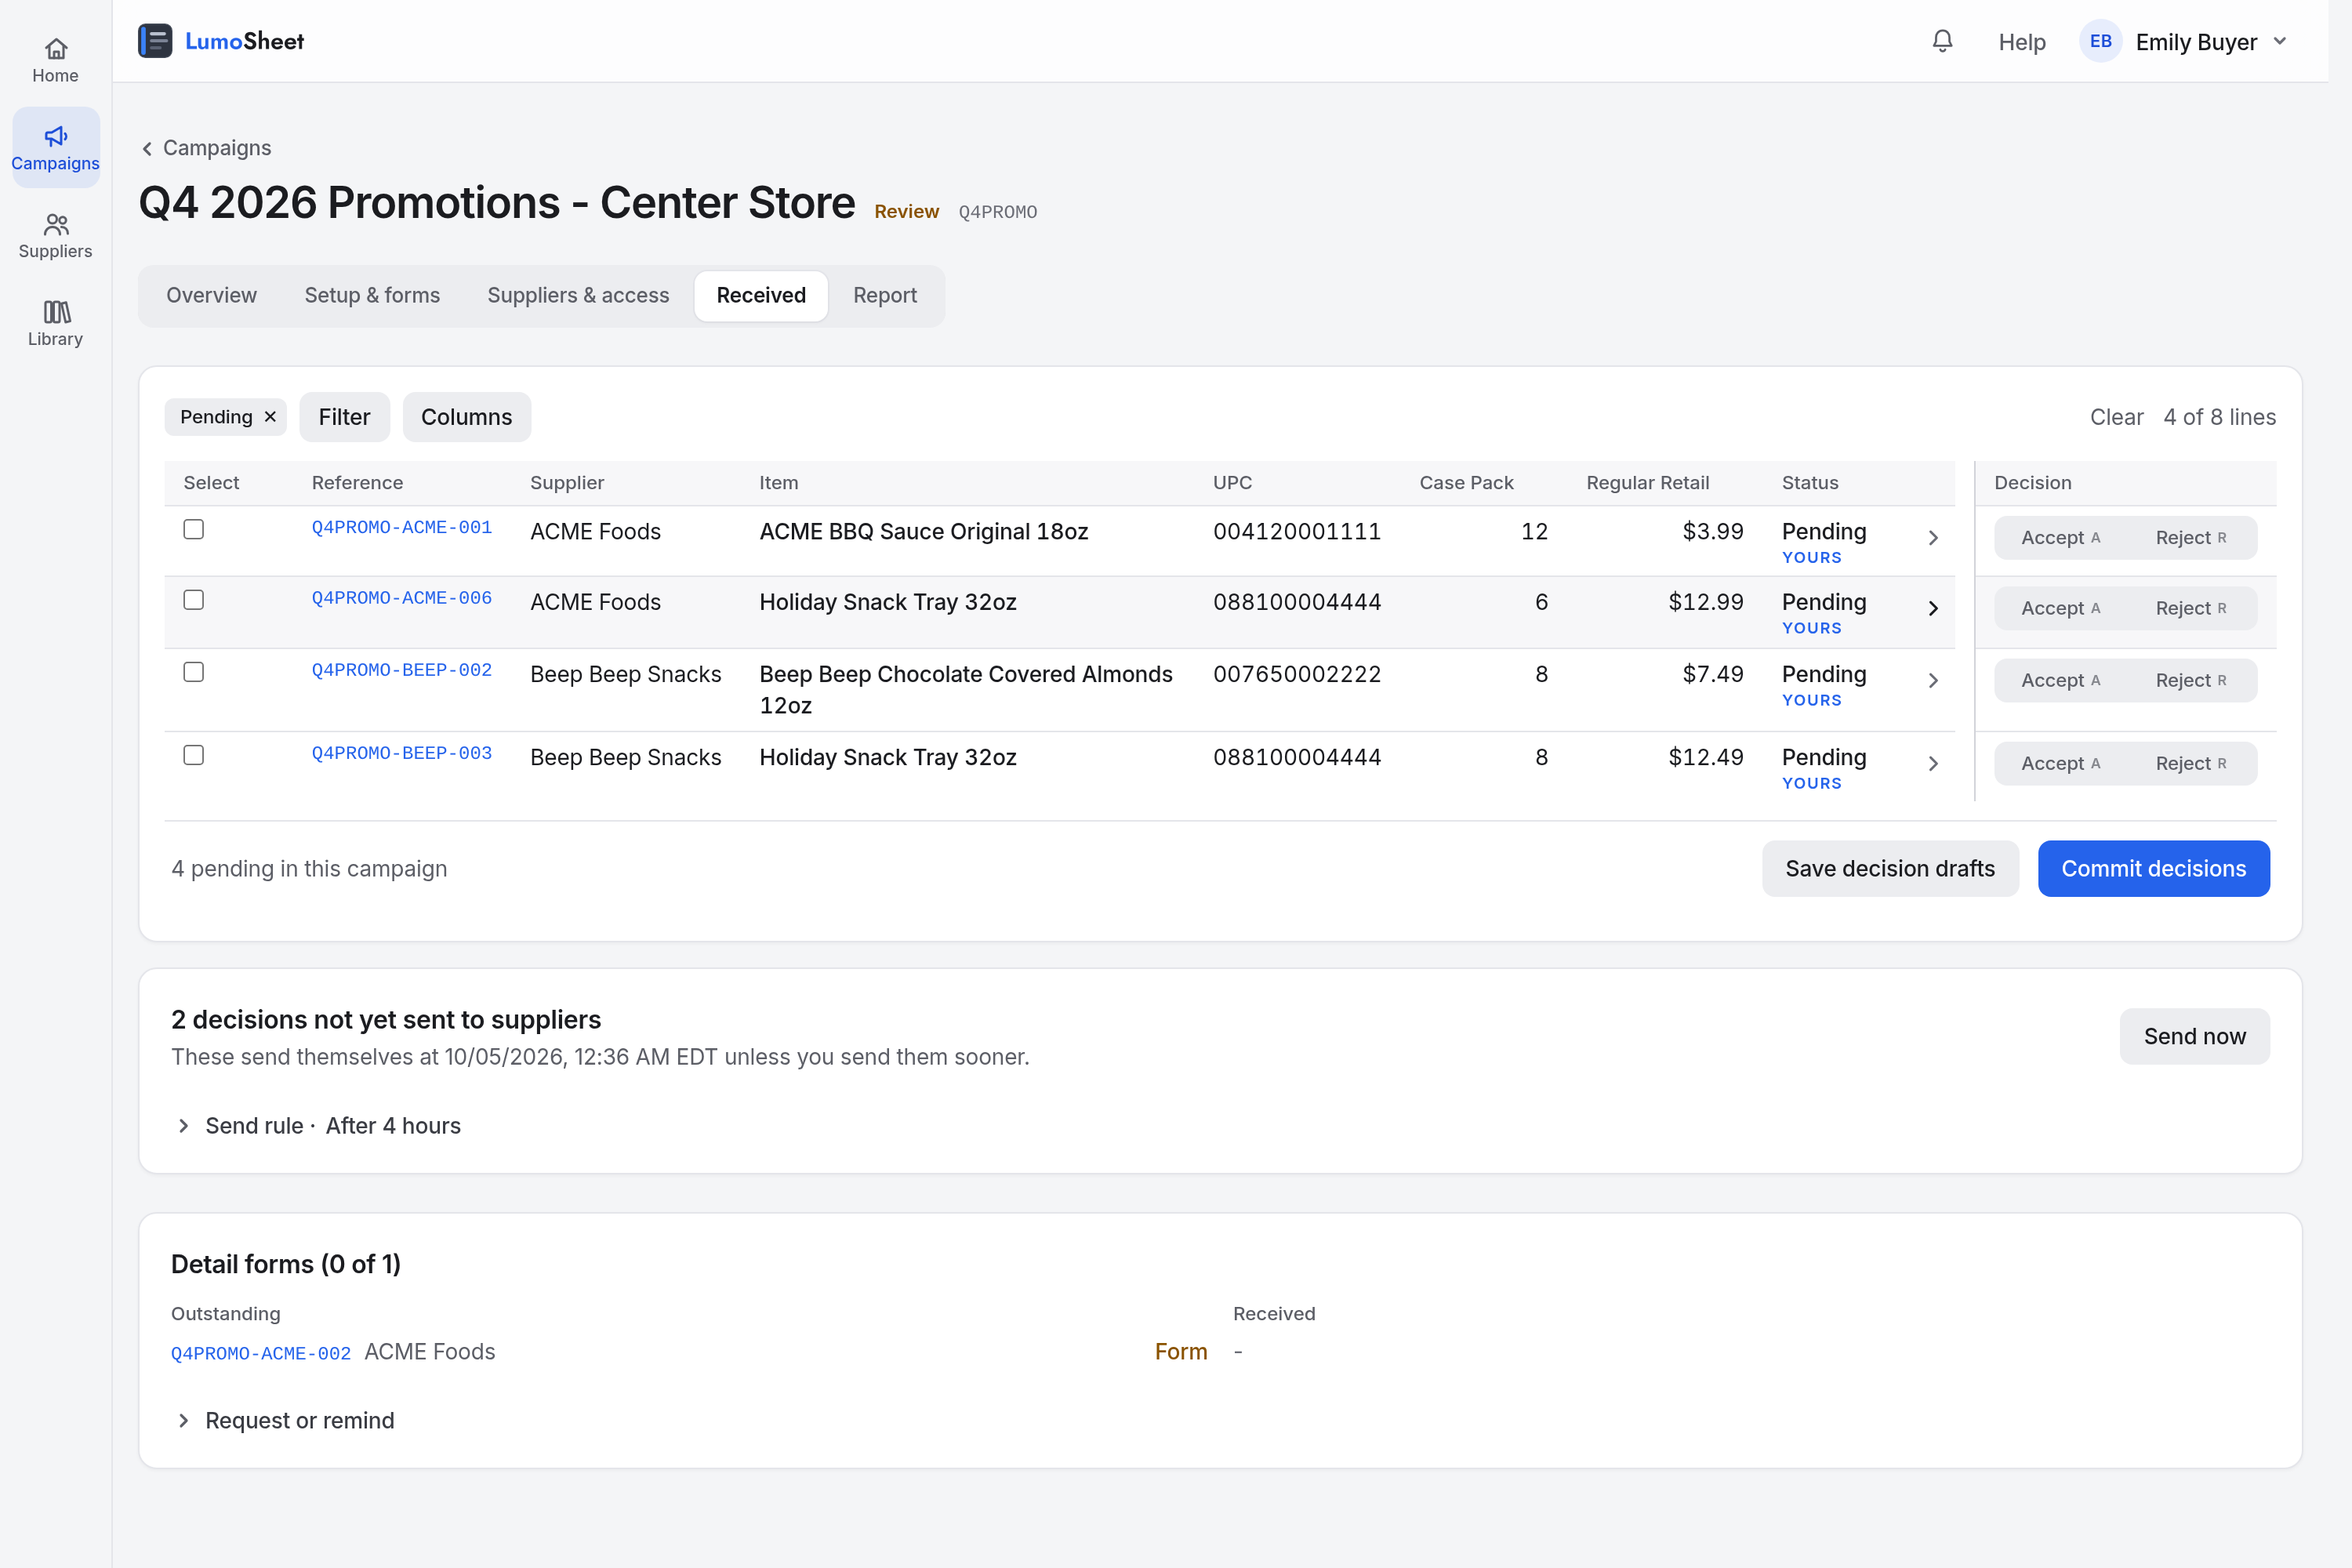2352x1568 pixels.
Task: Click Save decision drafts
Action: click(x=1890, y=869)
